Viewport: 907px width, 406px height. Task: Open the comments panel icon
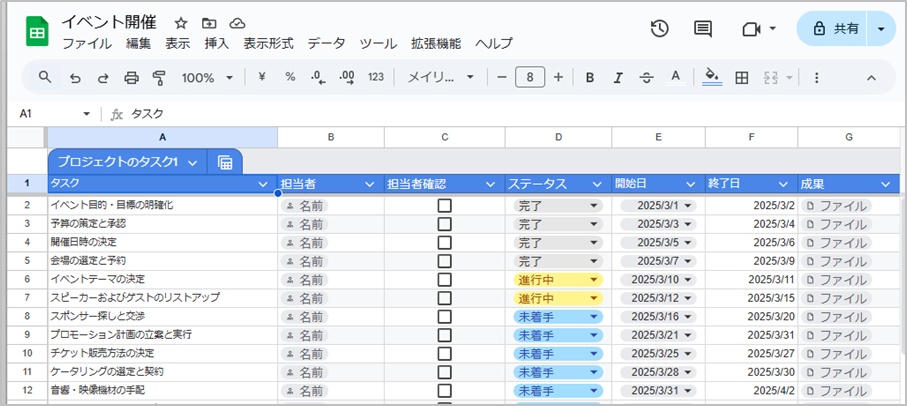(x=702, y=28)
